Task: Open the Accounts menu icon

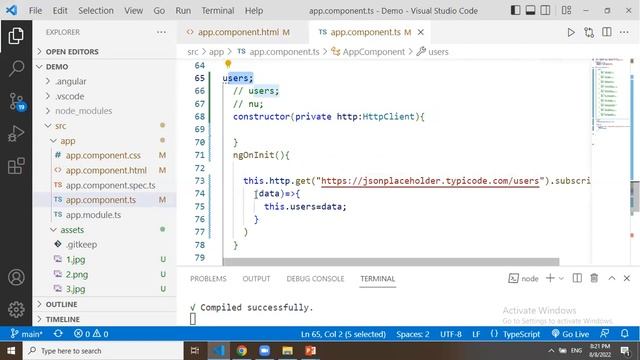Action: [16, 277]
